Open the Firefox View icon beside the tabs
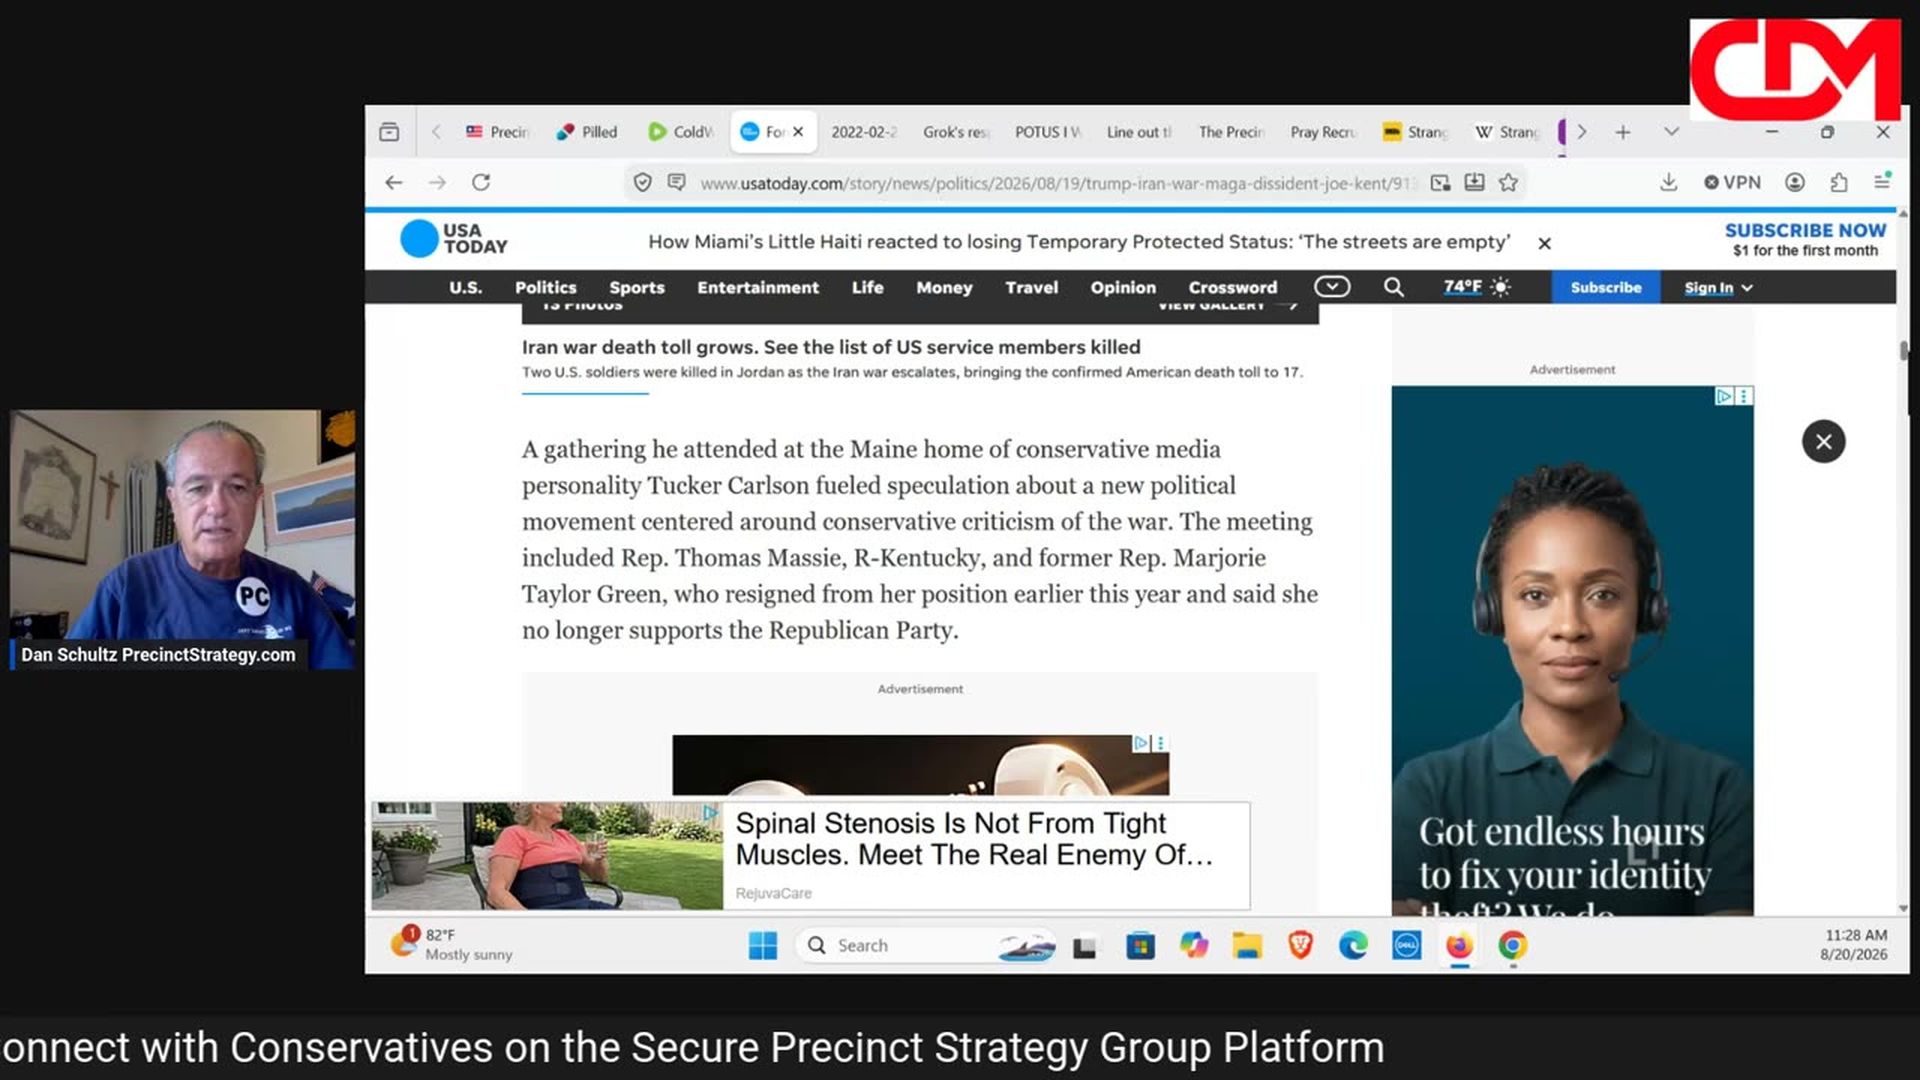This screenshot has width=1920, height=1080. [389, 132]
